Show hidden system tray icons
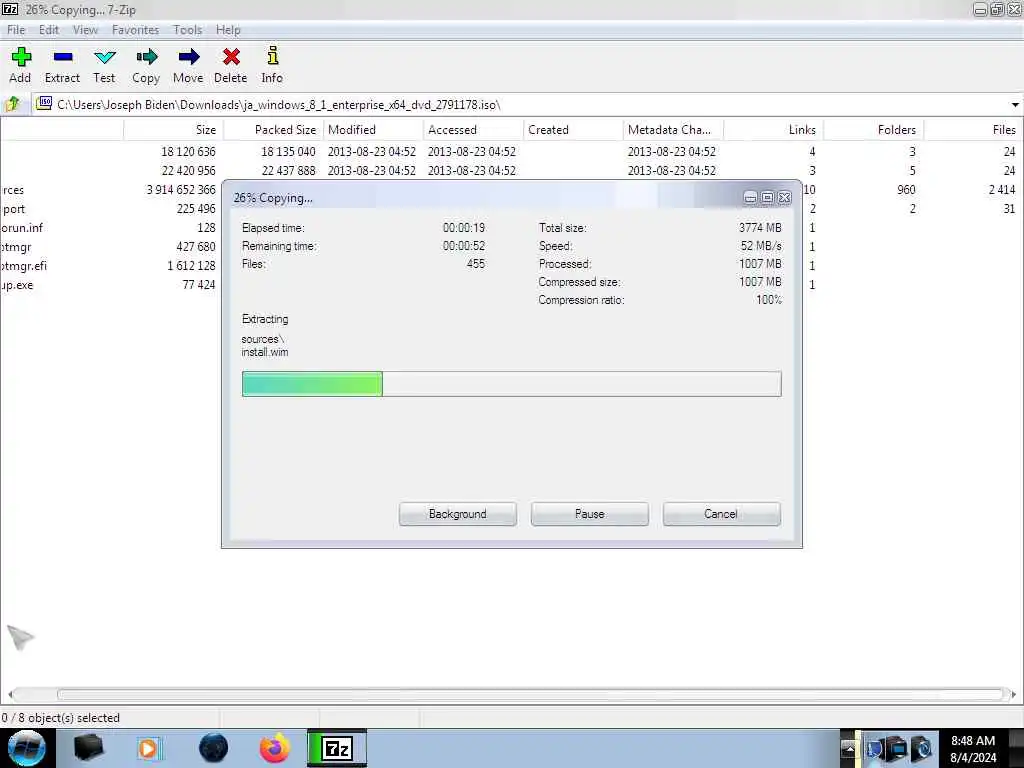Image resolution: width=1024 pixels, height=768 pixels. point(848,748)
